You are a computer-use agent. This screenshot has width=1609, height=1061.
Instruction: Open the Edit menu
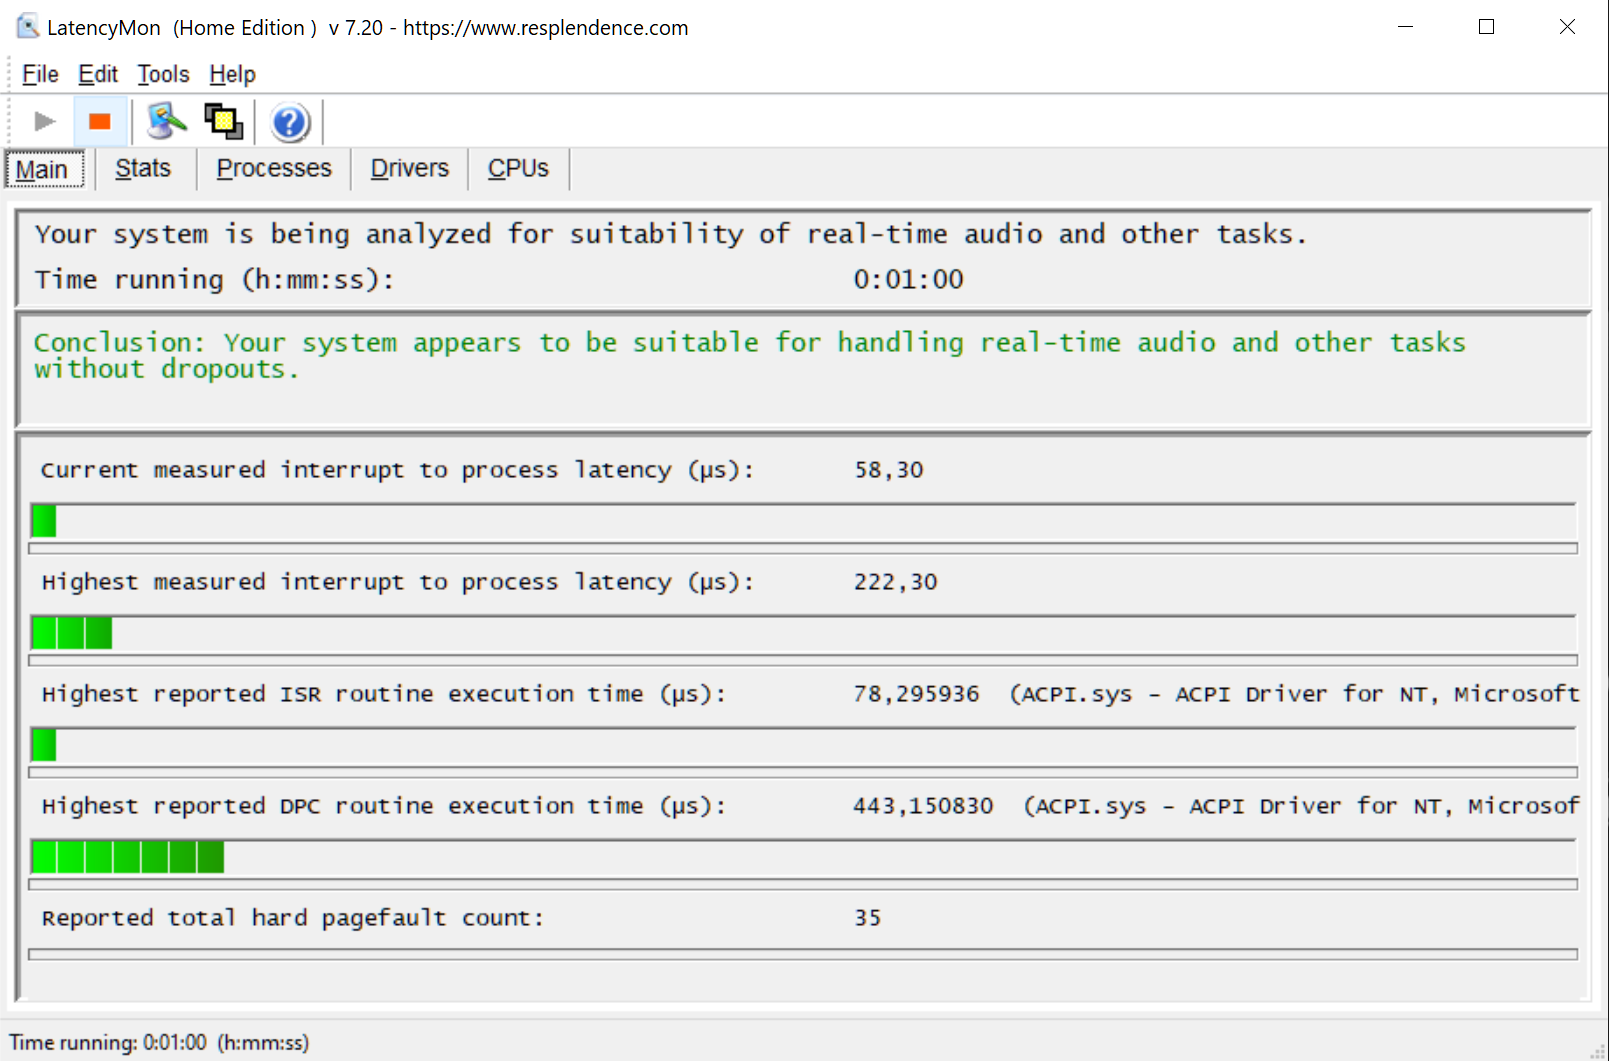[98, 74]
